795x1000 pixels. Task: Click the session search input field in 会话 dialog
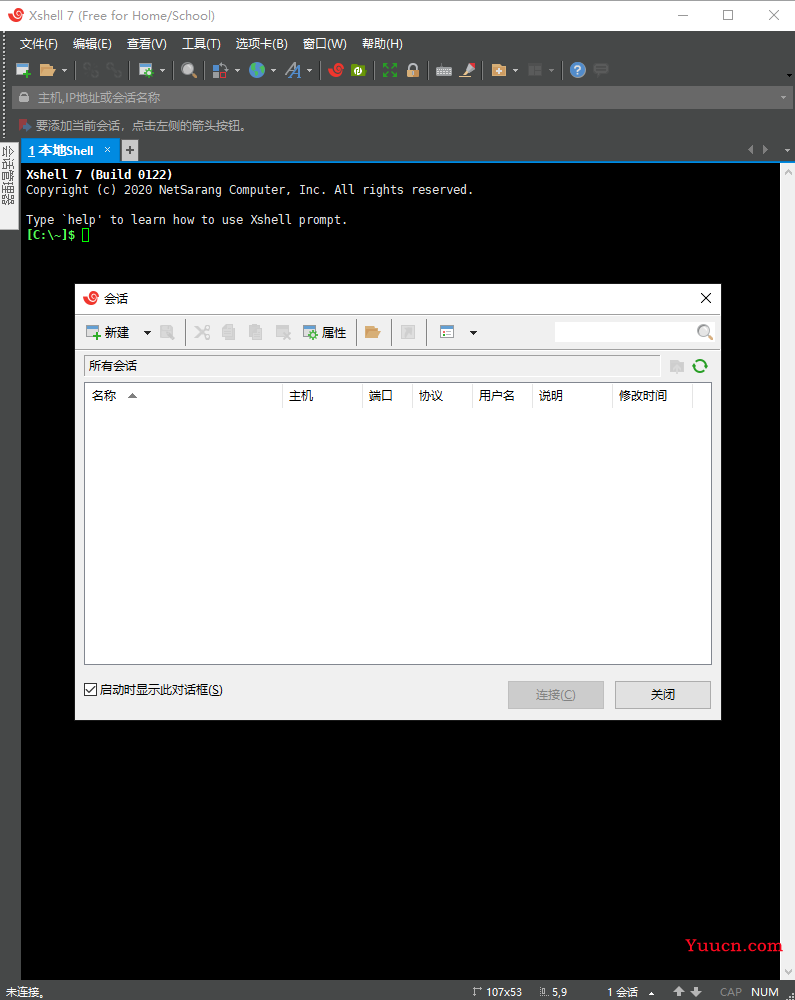click(x=625, y=332)
